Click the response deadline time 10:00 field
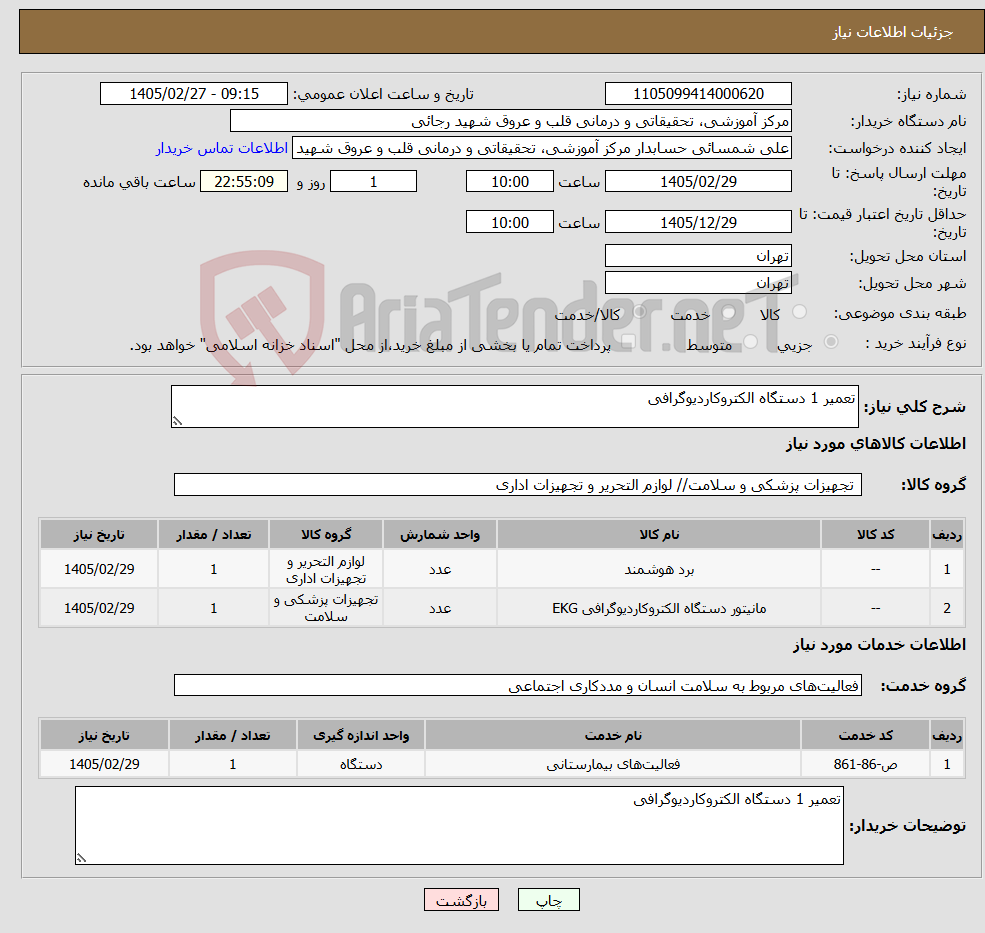This screenshot has width=985, height=933. 509,182
